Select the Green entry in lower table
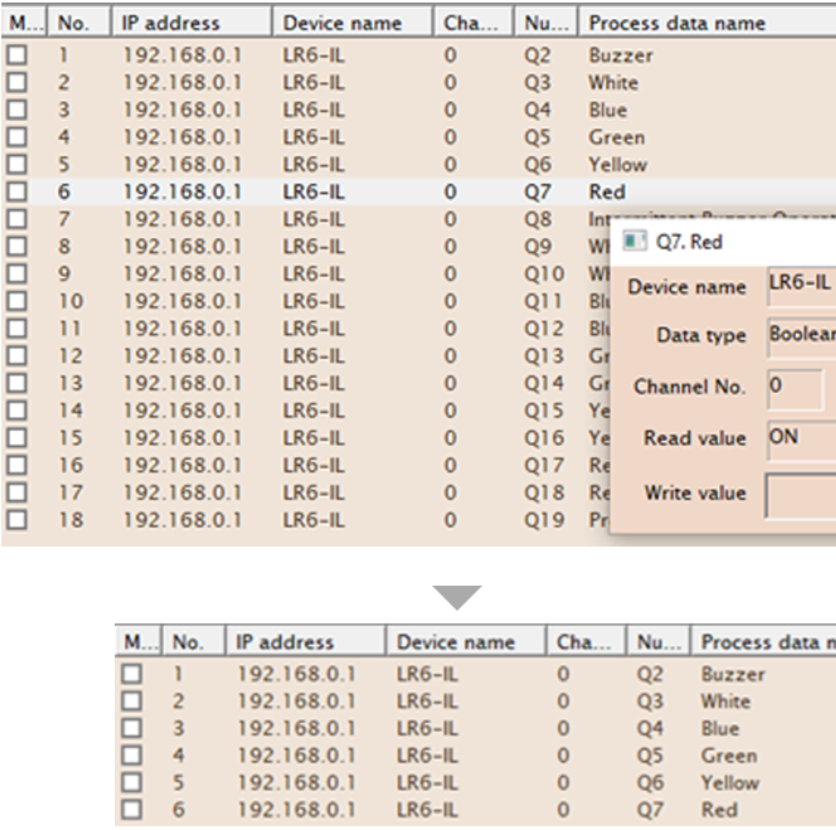The width and height of the screenshot is (836, 830). tap(729, 755)
